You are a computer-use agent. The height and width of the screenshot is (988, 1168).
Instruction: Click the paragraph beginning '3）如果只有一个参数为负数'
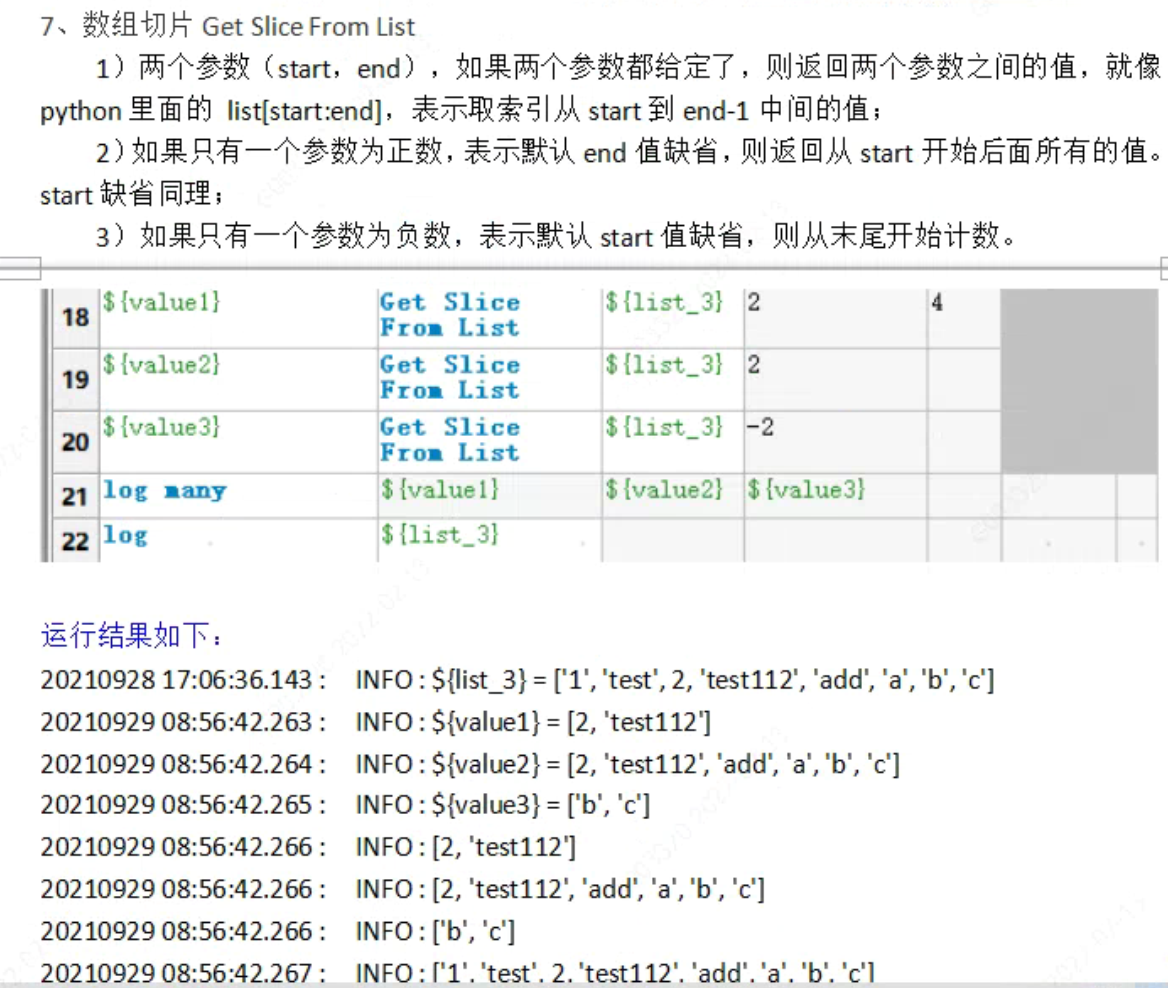pyautogui.click(x=555, y=236)
